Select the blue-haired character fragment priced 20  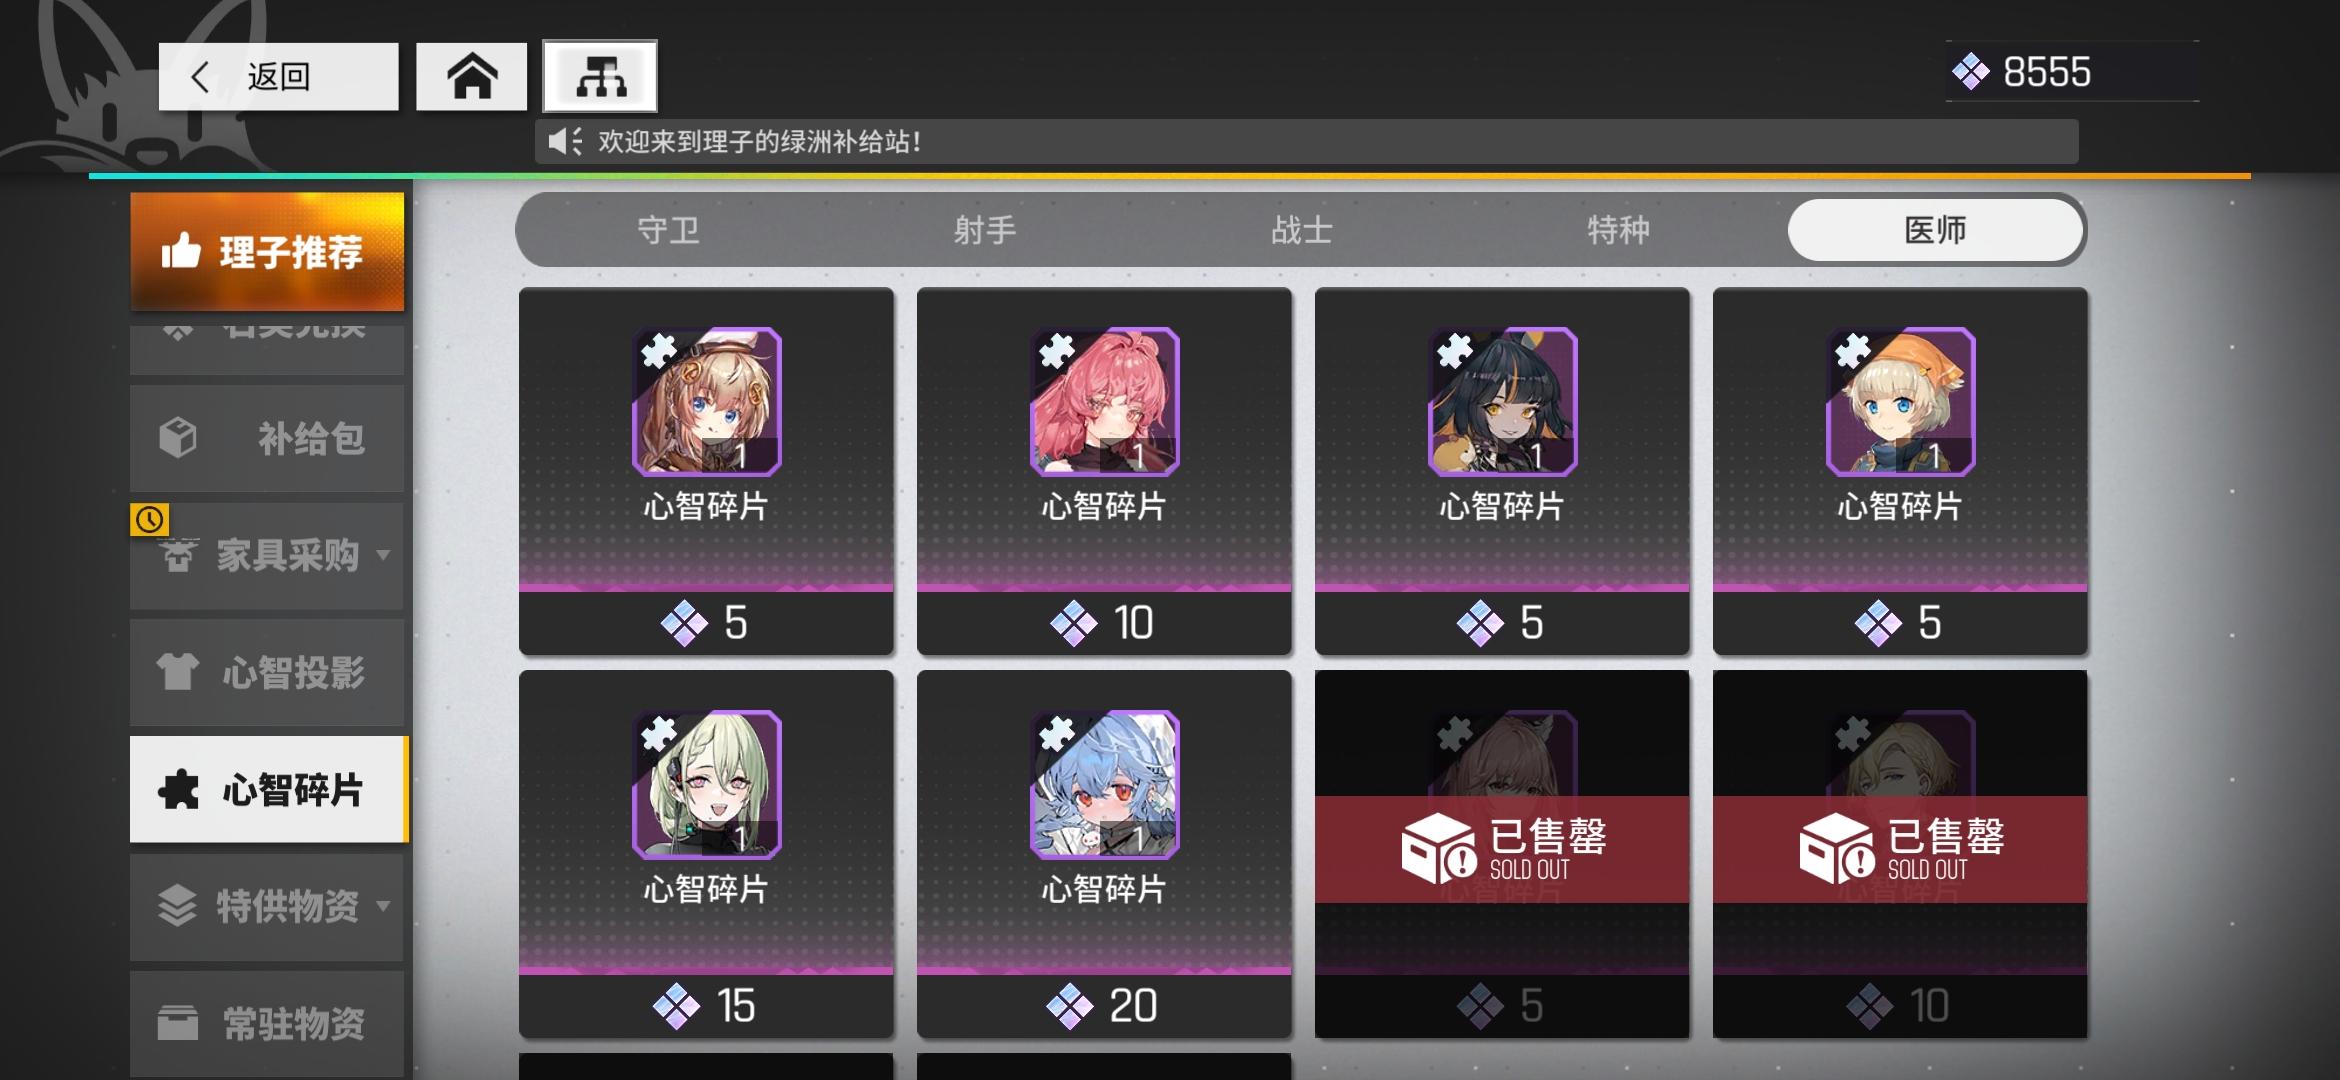(x=1104, y=784)
